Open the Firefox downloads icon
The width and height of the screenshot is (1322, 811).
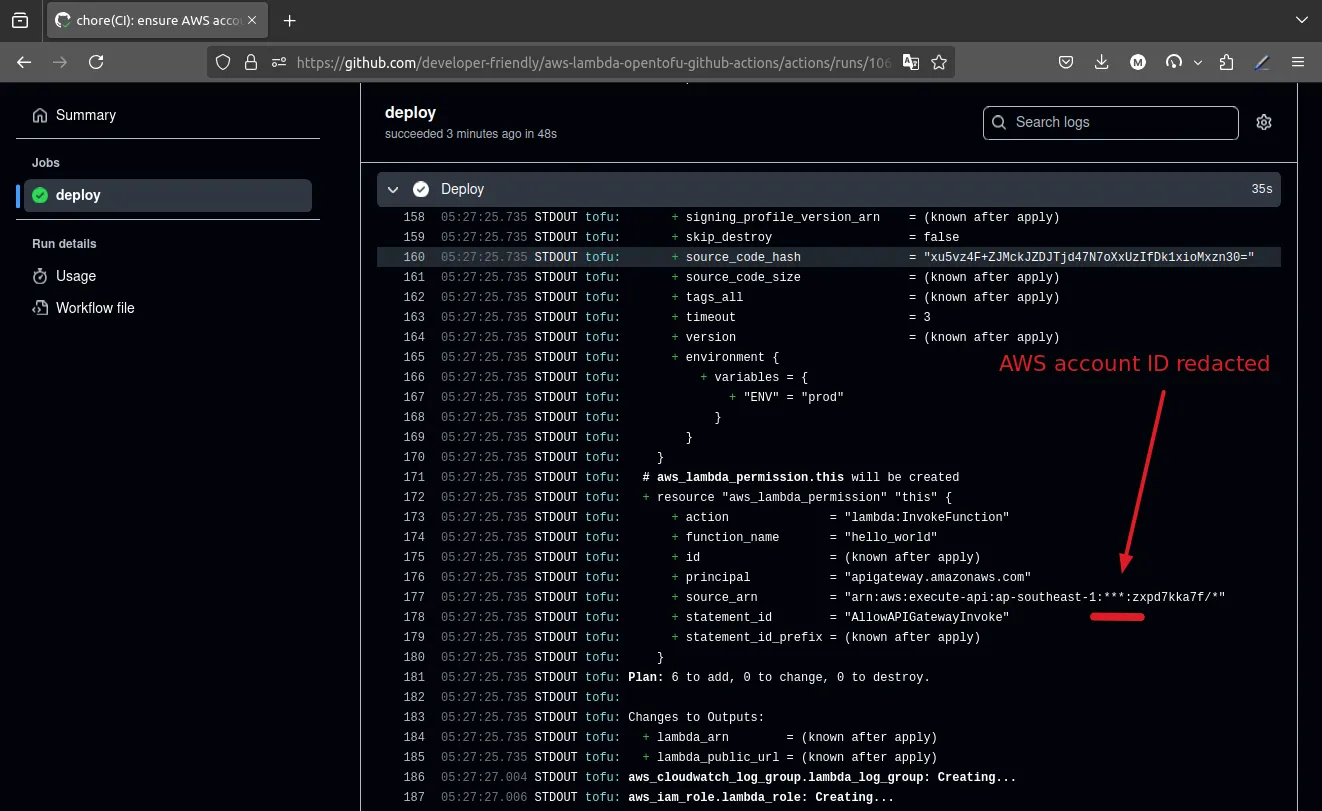point(1101,62)
